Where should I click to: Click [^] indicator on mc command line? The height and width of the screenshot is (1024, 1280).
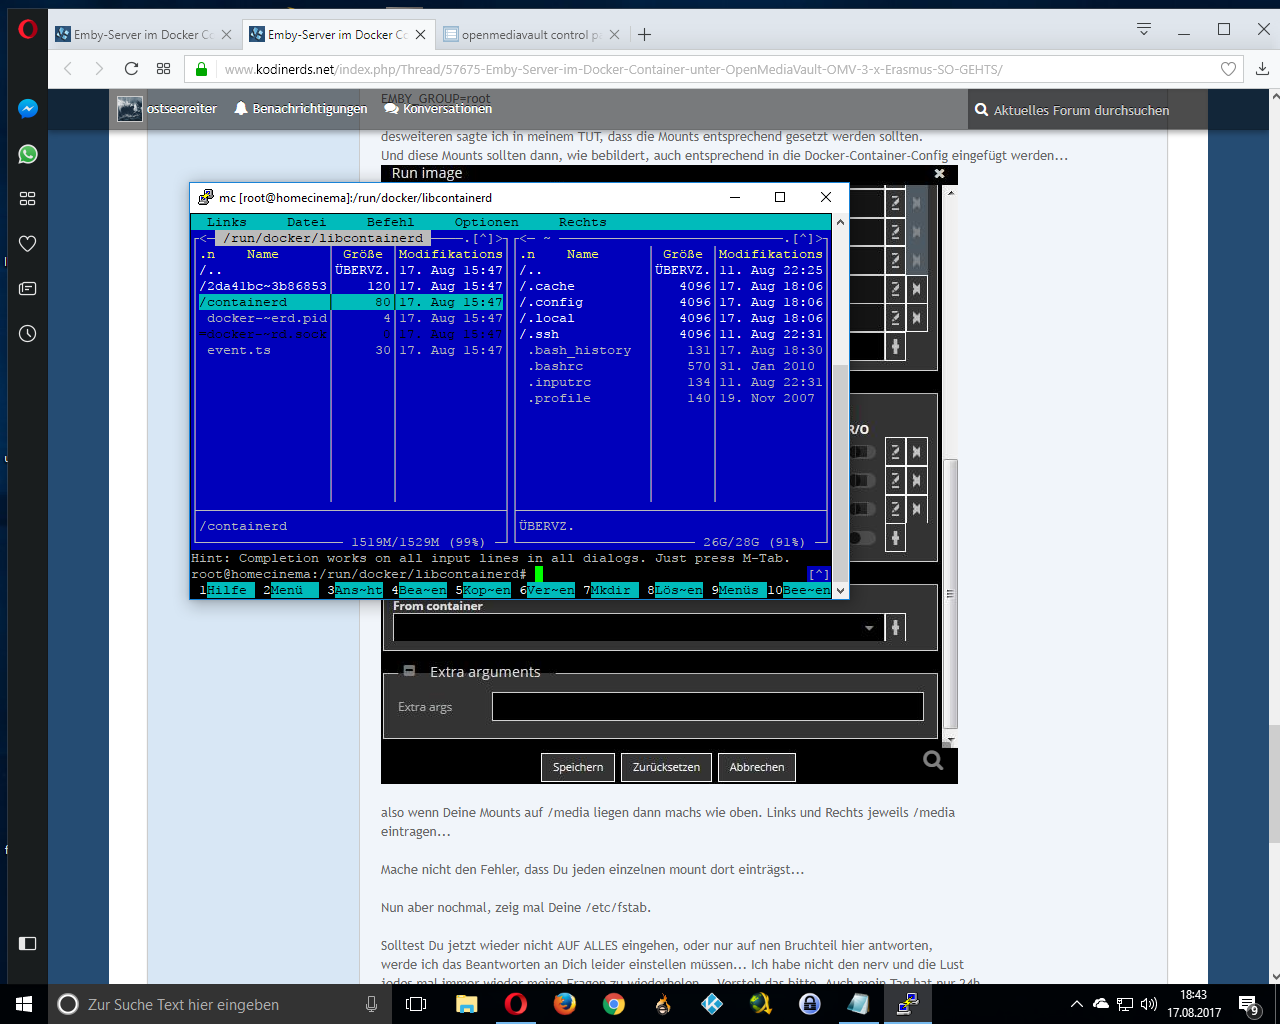819,574
